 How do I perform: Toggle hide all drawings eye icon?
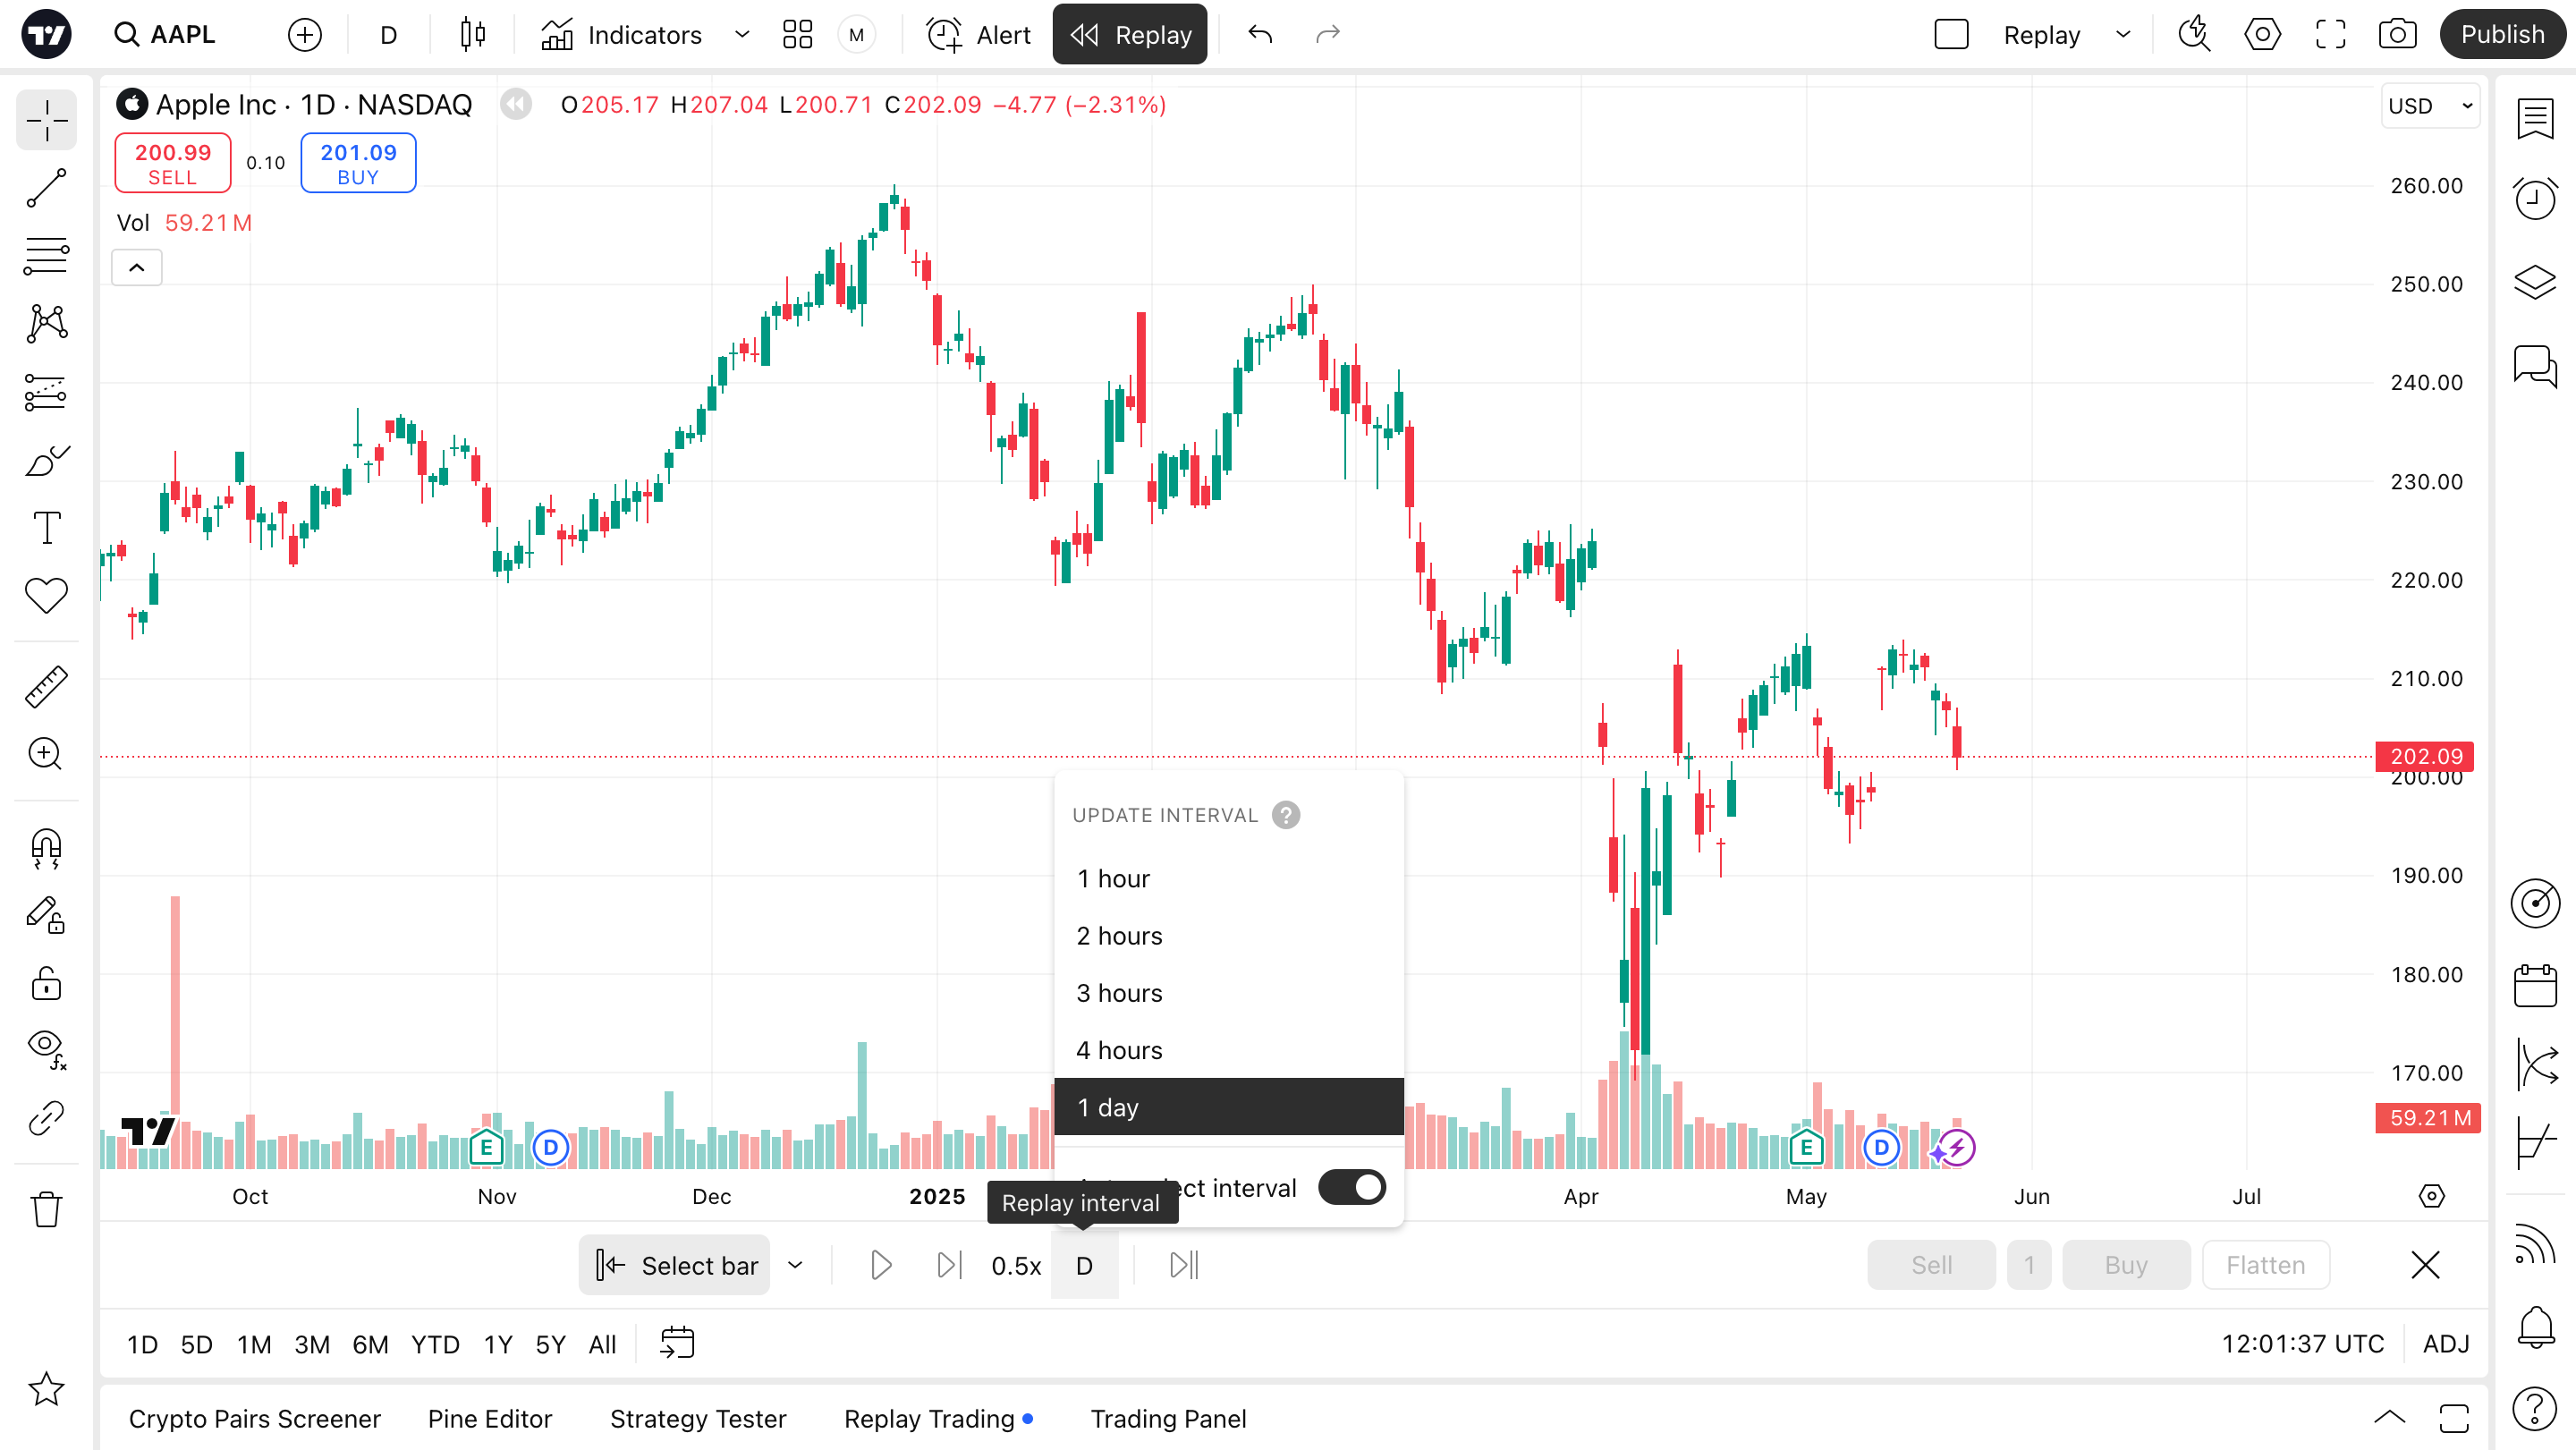[x=46, y=1047]
